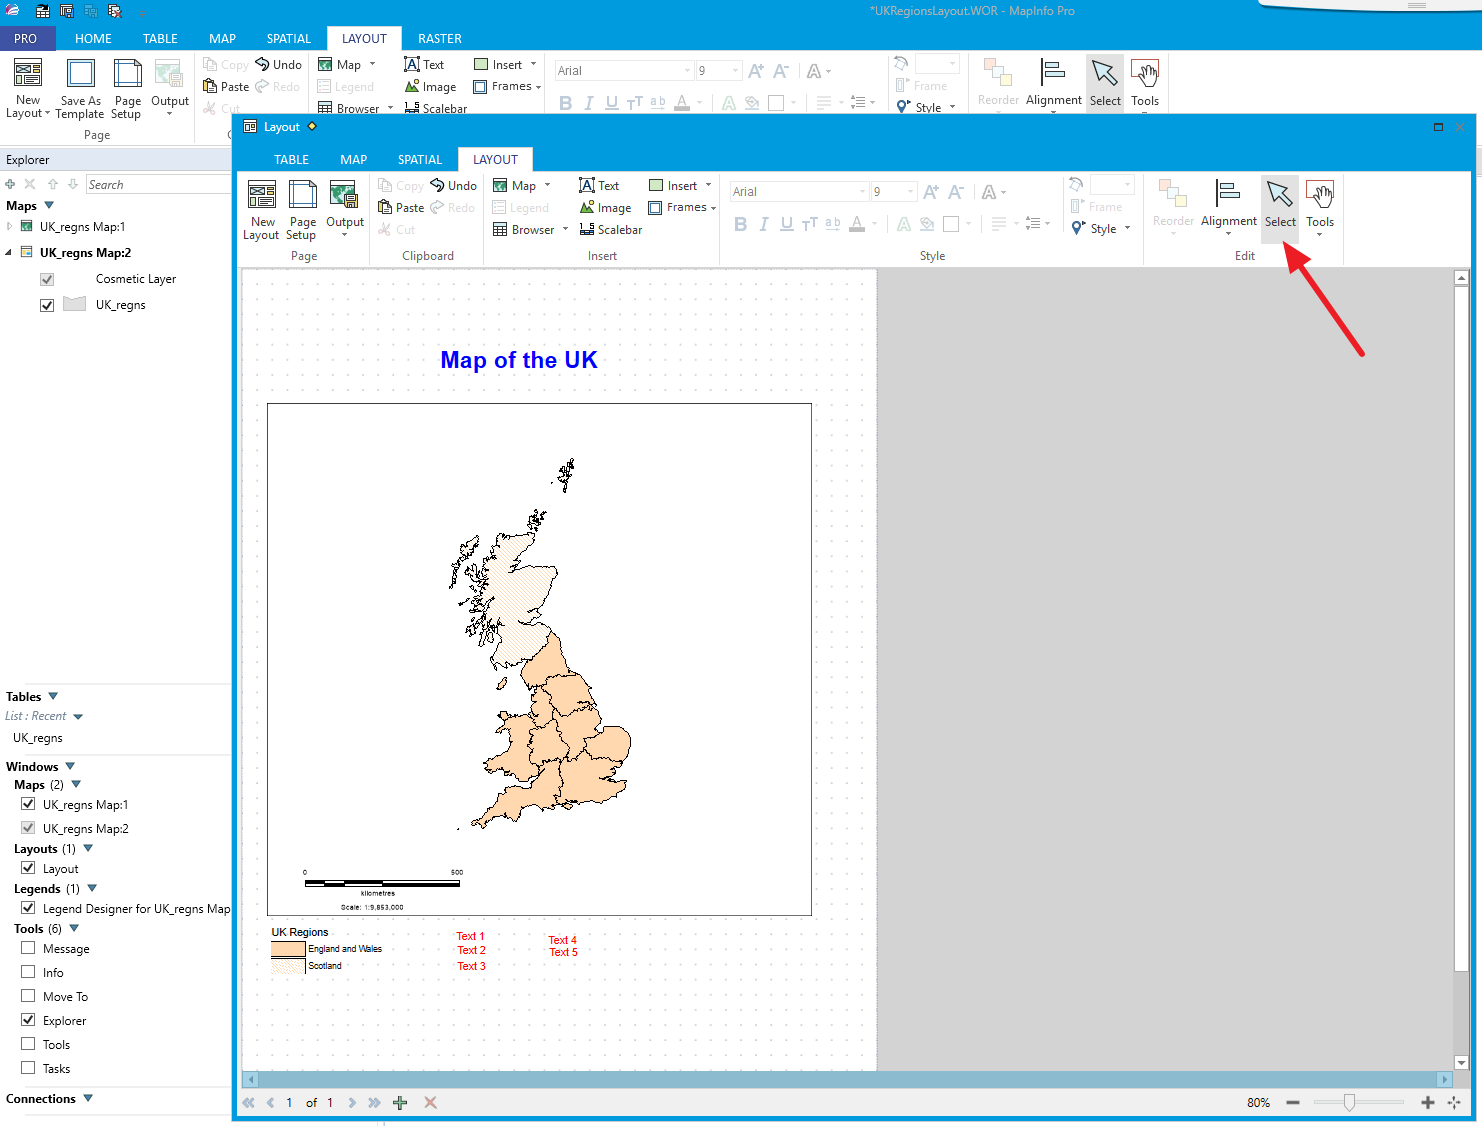Open Page Setup in Layout window ribbon
The image size is (1482, 1126).
[302, 210]
